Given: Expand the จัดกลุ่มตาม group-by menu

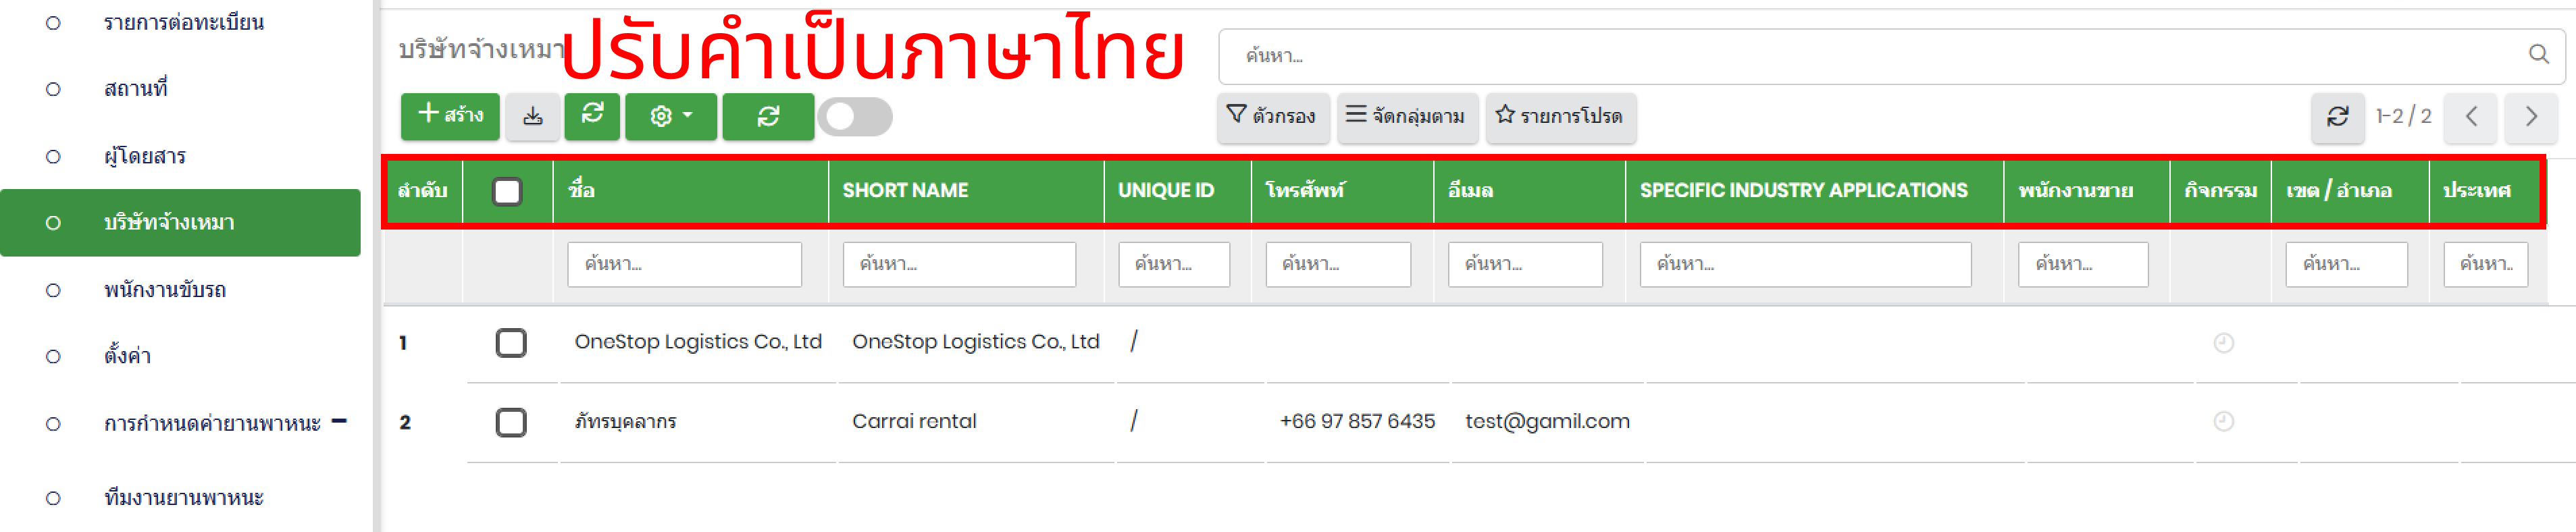Looking at the screenshot, I should point(1405,117).
